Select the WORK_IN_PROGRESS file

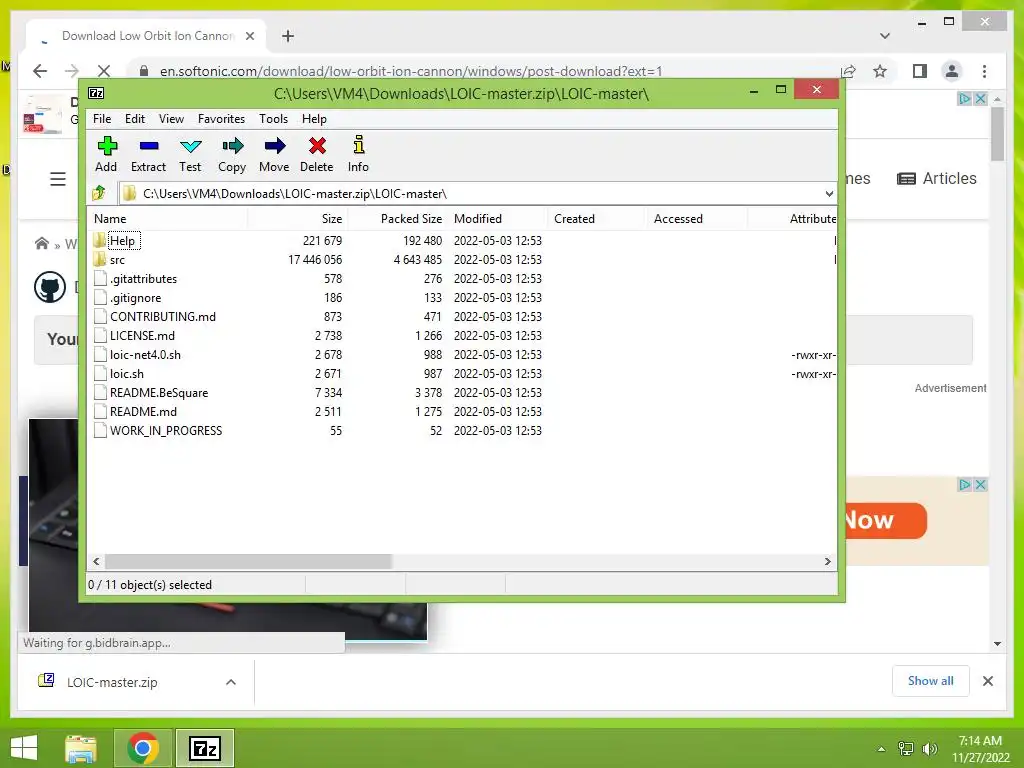(166, 430)
